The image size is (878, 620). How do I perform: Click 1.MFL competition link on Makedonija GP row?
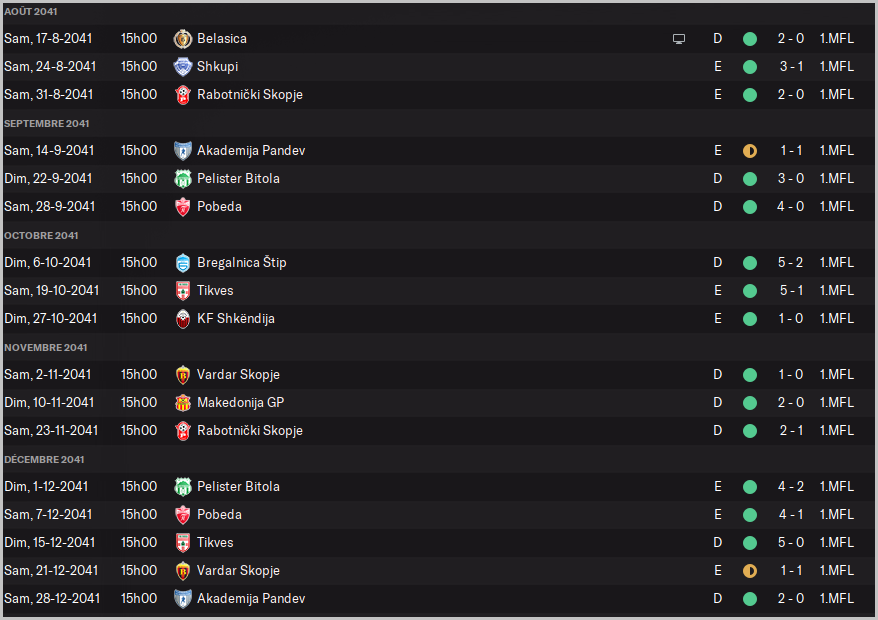(836, 403)
